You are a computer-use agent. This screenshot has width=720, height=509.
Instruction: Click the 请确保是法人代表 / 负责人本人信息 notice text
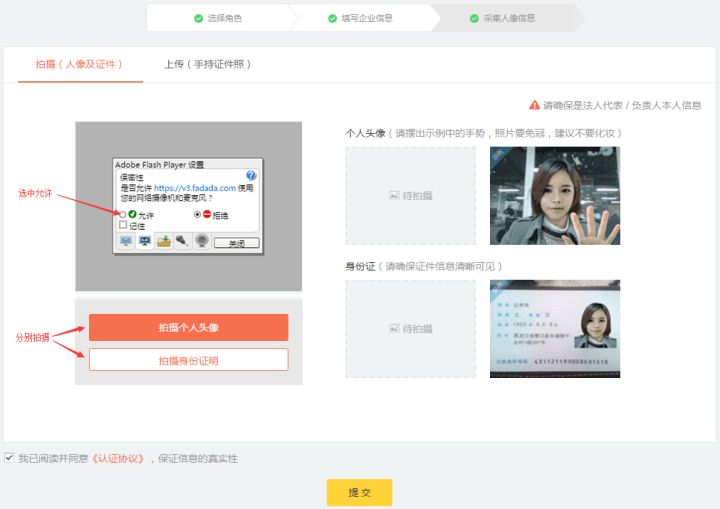622,106
